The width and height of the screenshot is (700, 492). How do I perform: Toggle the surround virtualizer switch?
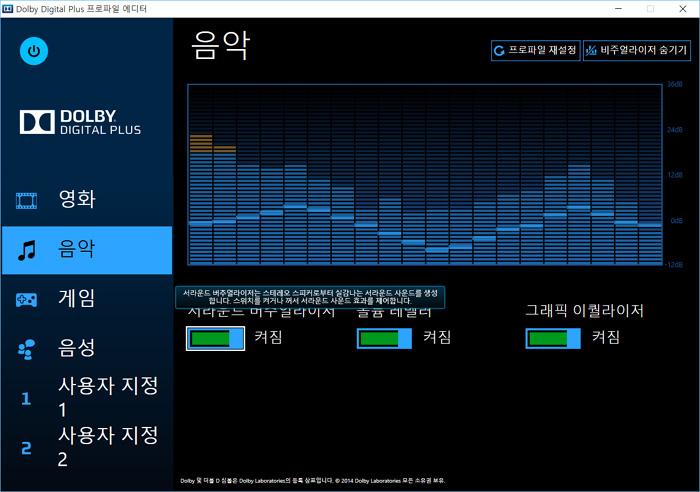coord(215,338)
